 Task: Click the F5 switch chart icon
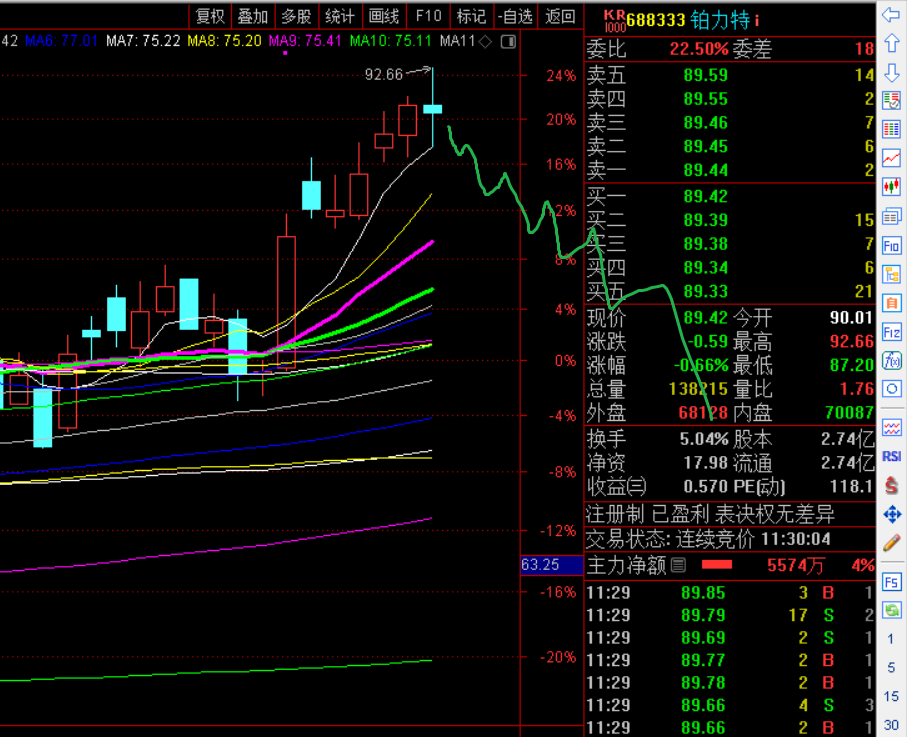coord(891,582)
